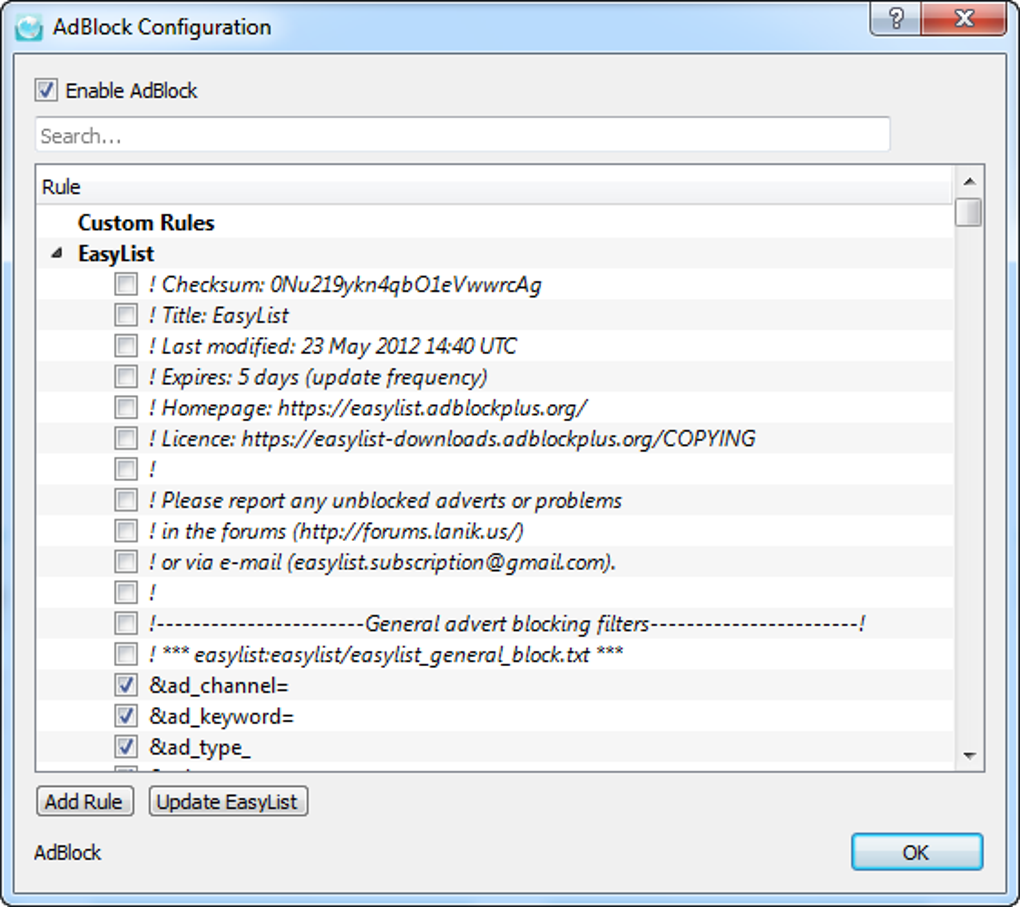Click the vertical scrollbar thumb
The image size is (1020, 907).
click(x=969, y=212)
